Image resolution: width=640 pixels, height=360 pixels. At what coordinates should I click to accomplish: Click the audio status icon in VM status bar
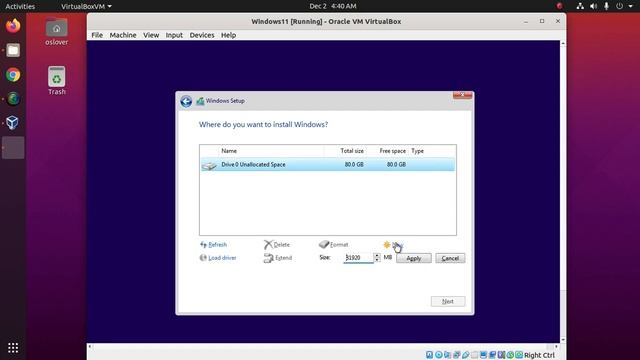tap(447, 355)
